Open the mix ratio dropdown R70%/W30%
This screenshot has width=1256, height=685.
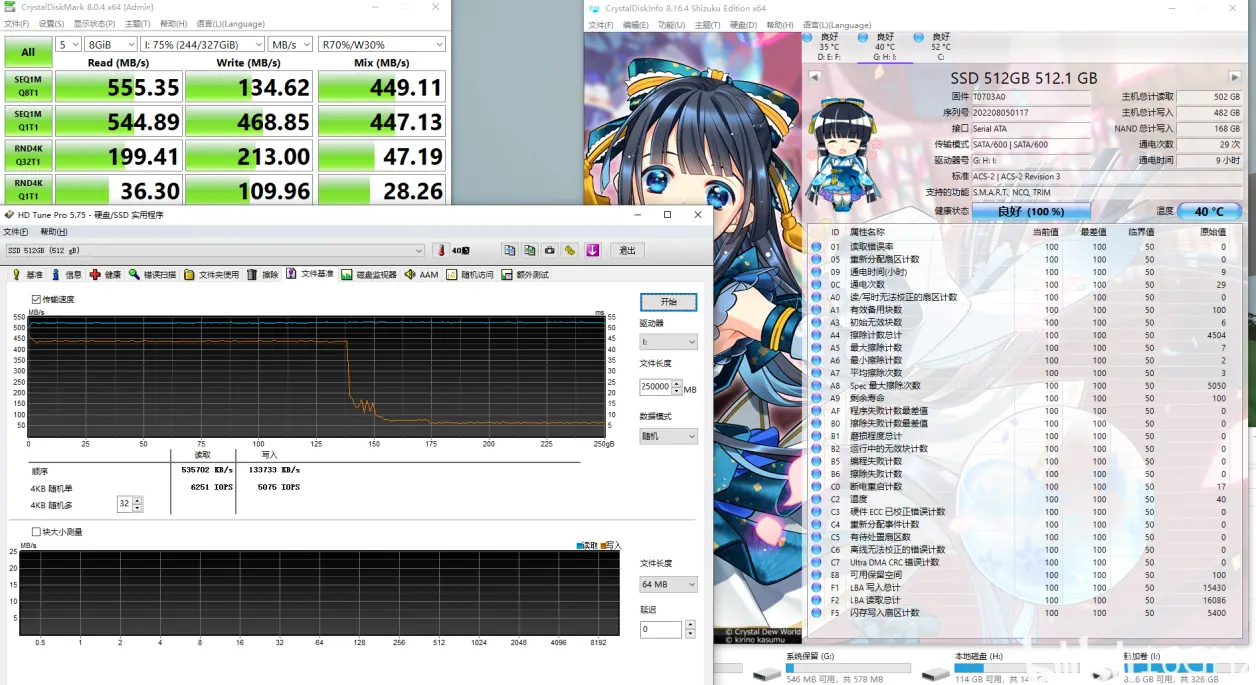[x=381, y=45]
